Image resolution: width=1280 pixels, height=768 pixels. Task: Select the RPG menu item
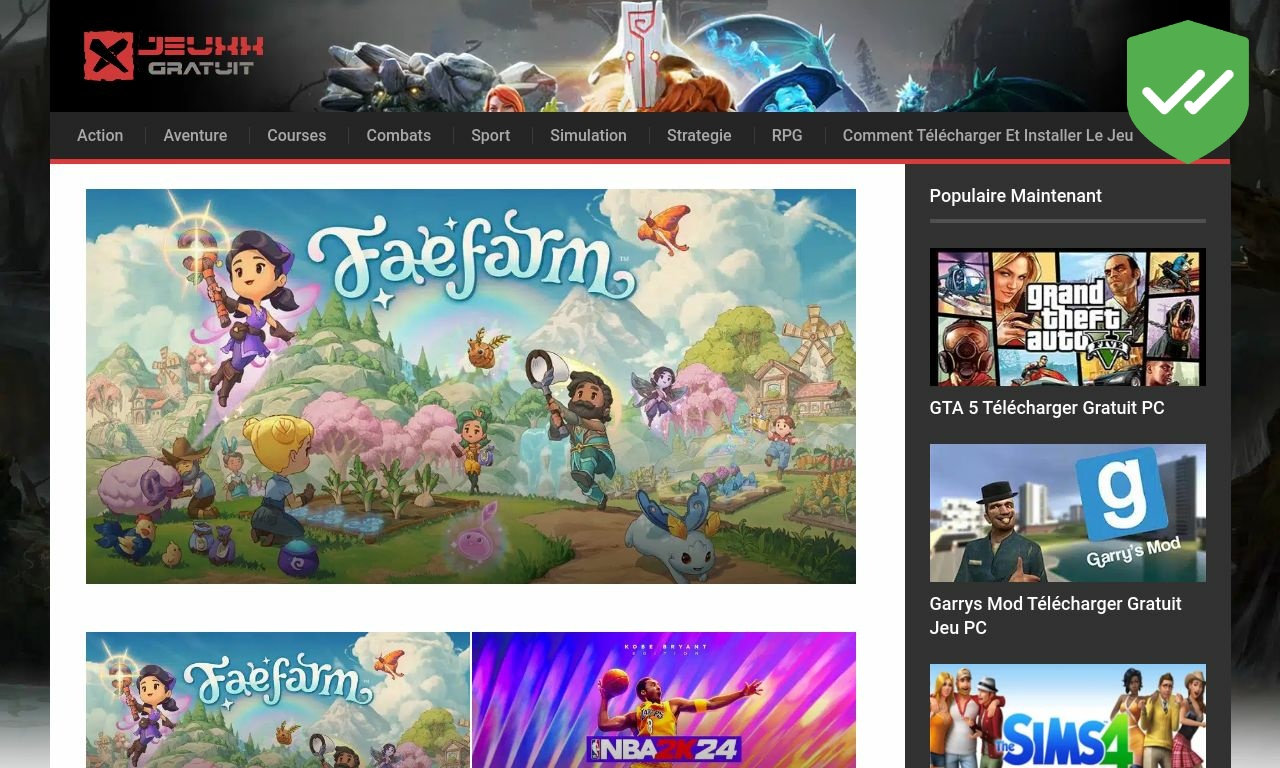click(787, 136)
